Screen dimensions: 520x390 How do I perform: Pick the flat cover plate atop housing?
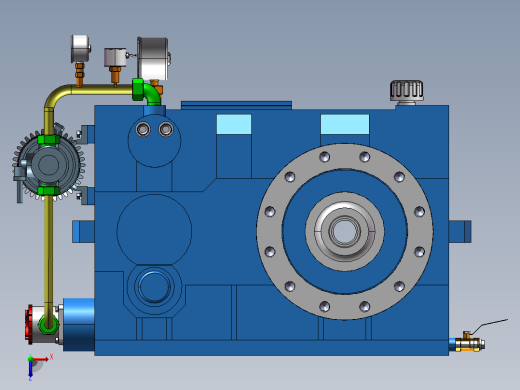[236, 105]
